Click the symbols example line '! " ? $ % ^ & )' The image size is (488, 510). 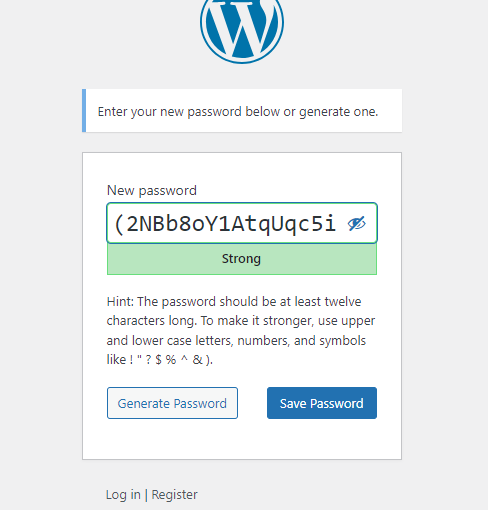(171, 360)
